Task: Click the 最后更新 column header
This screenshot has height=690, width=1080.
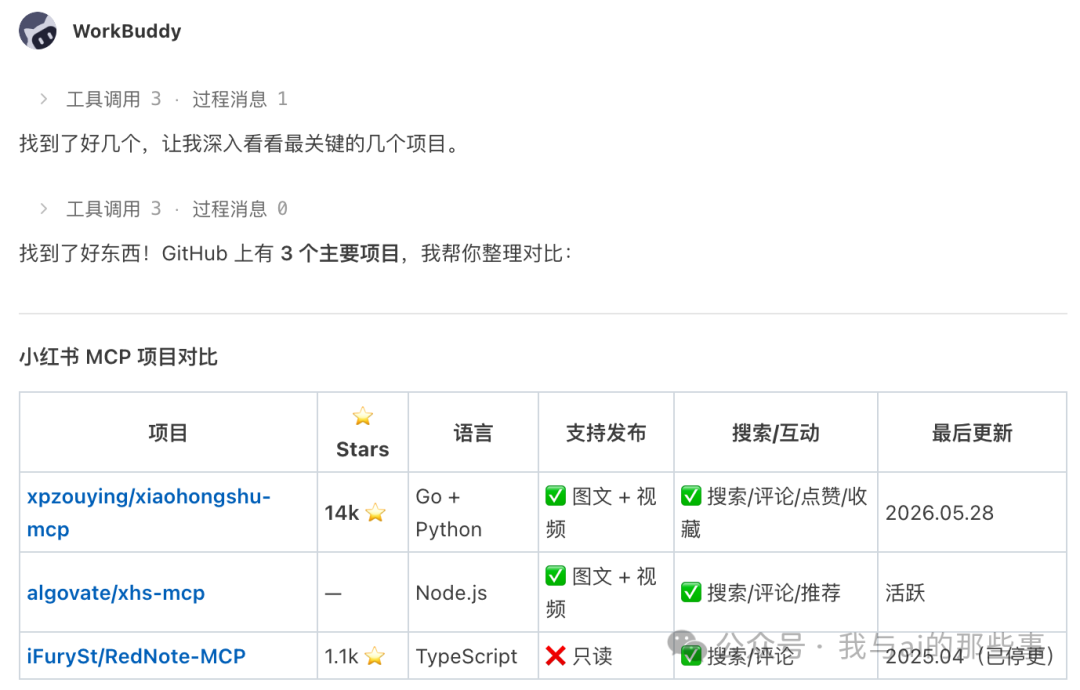Action: 972,433
